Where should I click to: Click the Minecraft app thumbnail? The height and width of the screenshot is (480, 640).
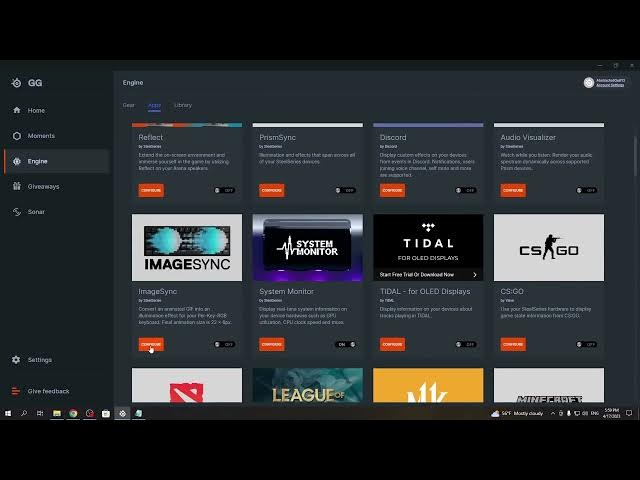(549, 385)
